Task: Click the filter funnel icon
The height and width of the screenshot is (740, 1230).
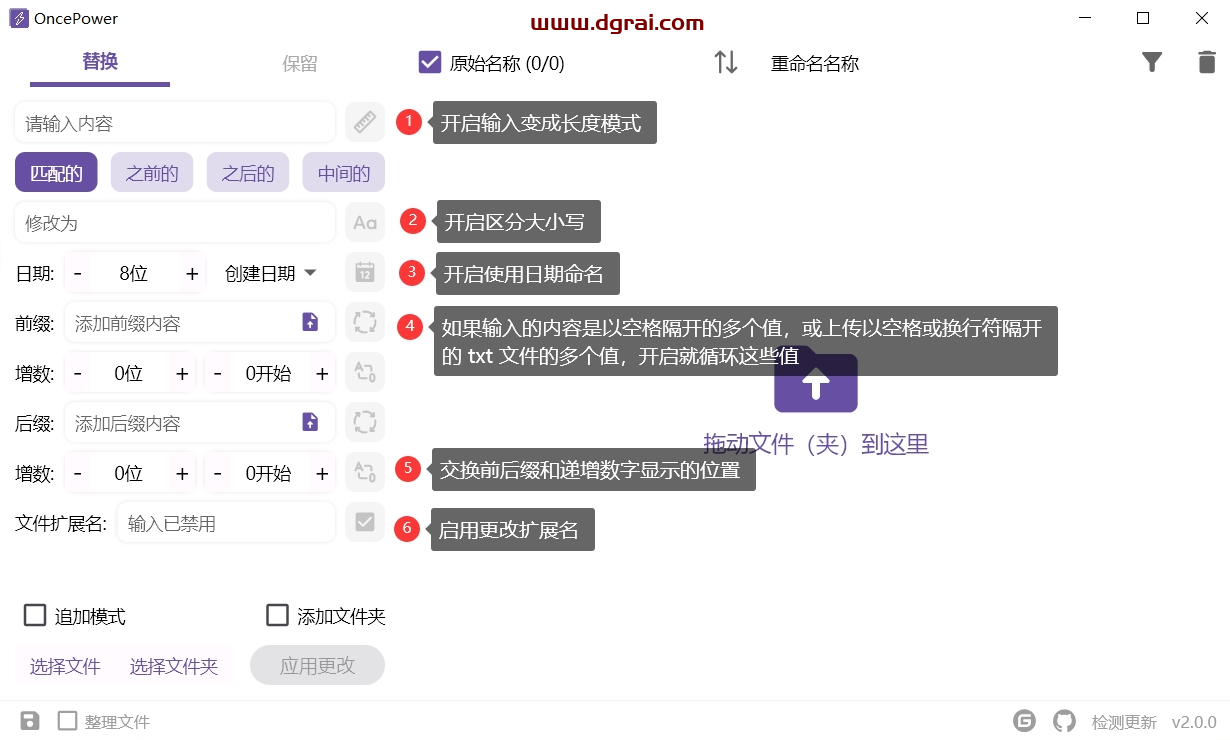Action: (1152, 62)
